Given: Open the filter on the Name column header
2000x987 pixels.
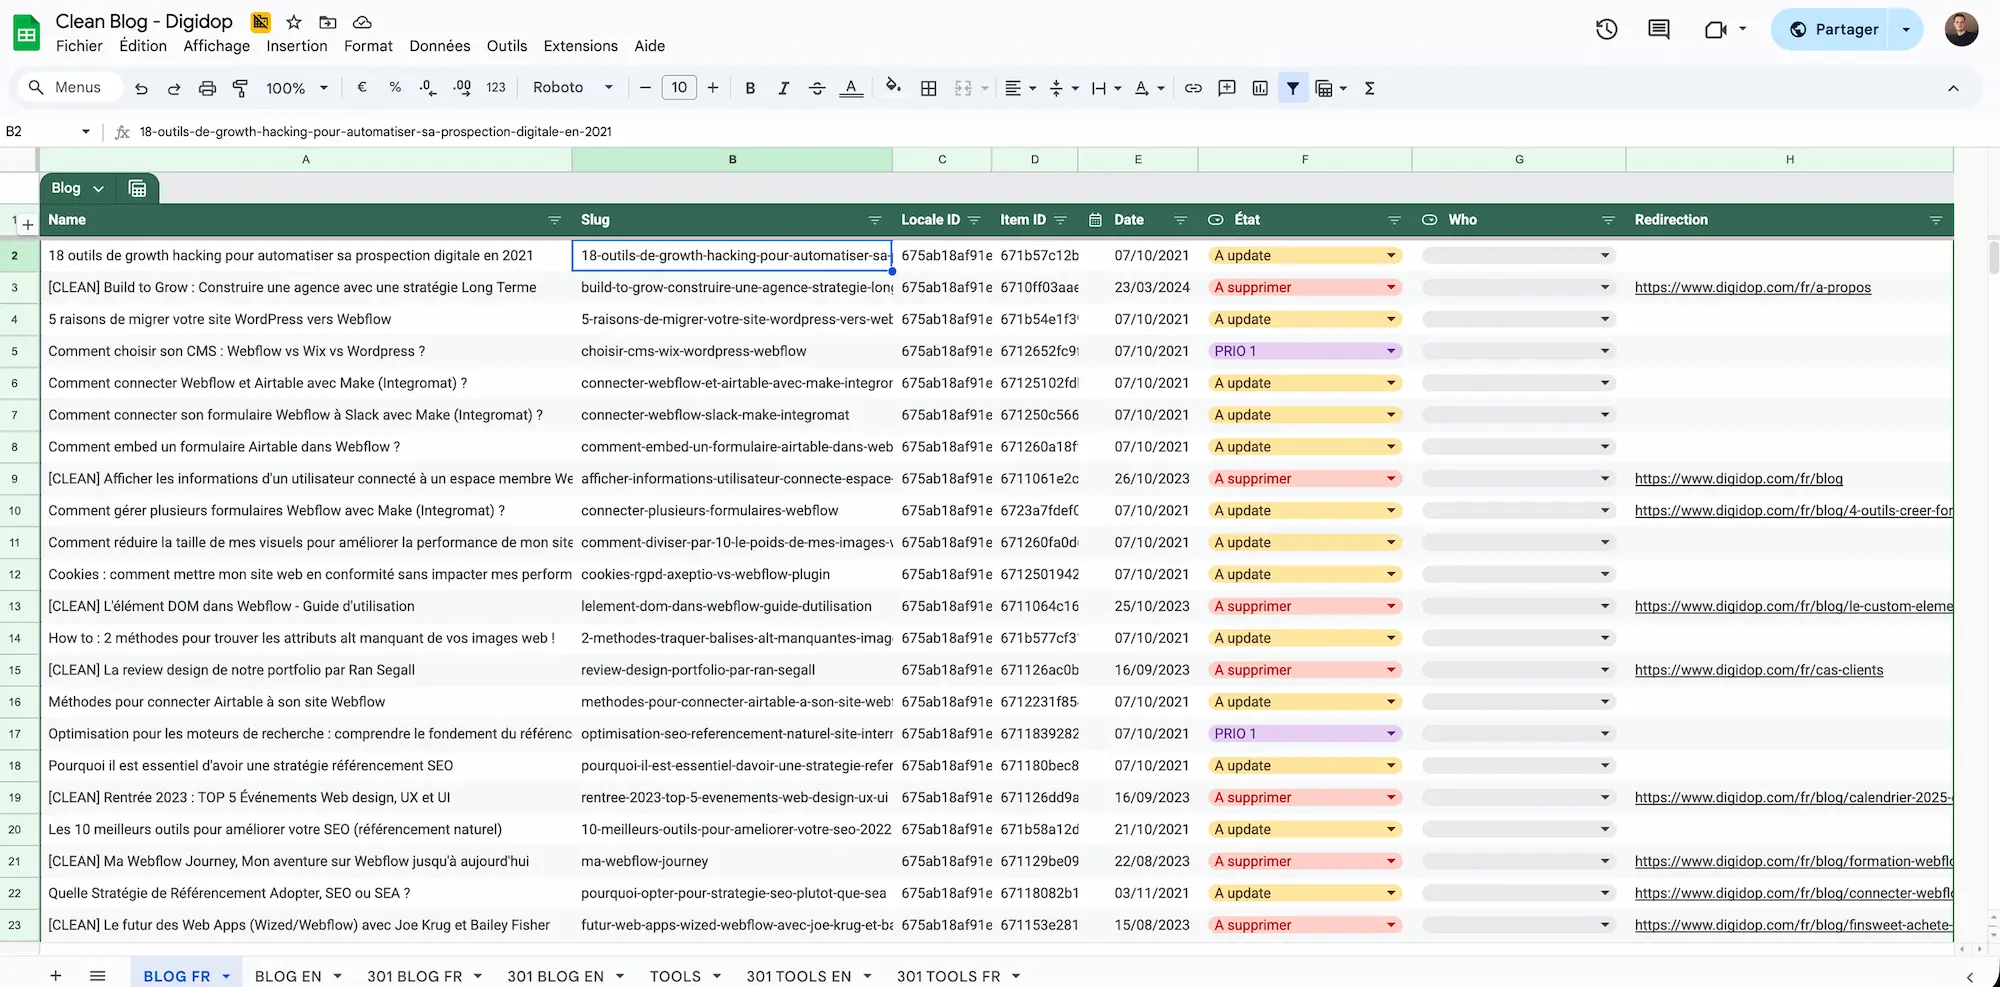Looking at the screenshot, I should tap(554, 220).
